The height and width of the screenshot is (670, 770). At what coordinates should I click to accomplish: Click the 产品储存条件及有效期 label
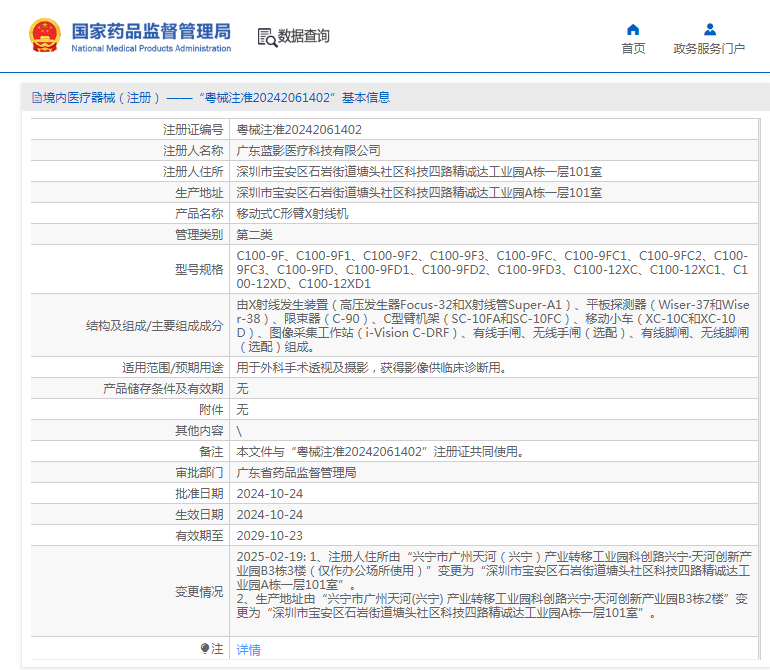[130, 389]
